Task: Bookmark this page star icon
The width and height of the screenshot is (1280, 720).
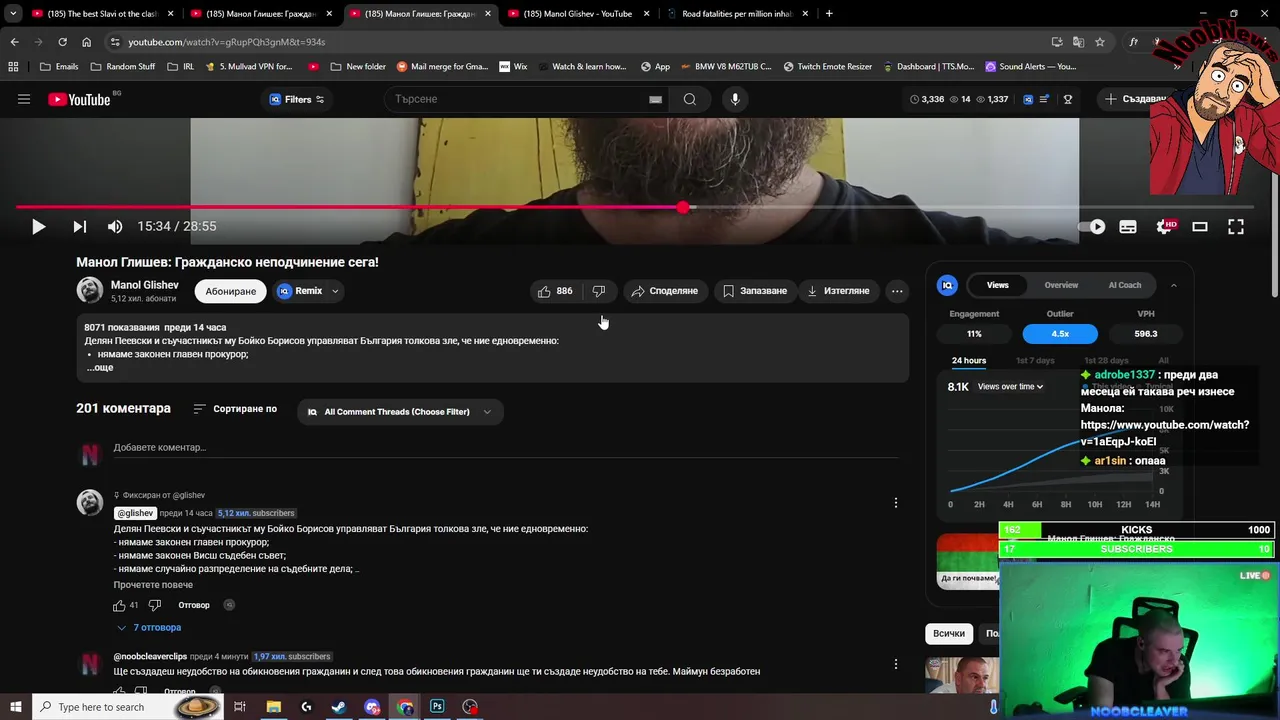Action: coord(1100,42)
